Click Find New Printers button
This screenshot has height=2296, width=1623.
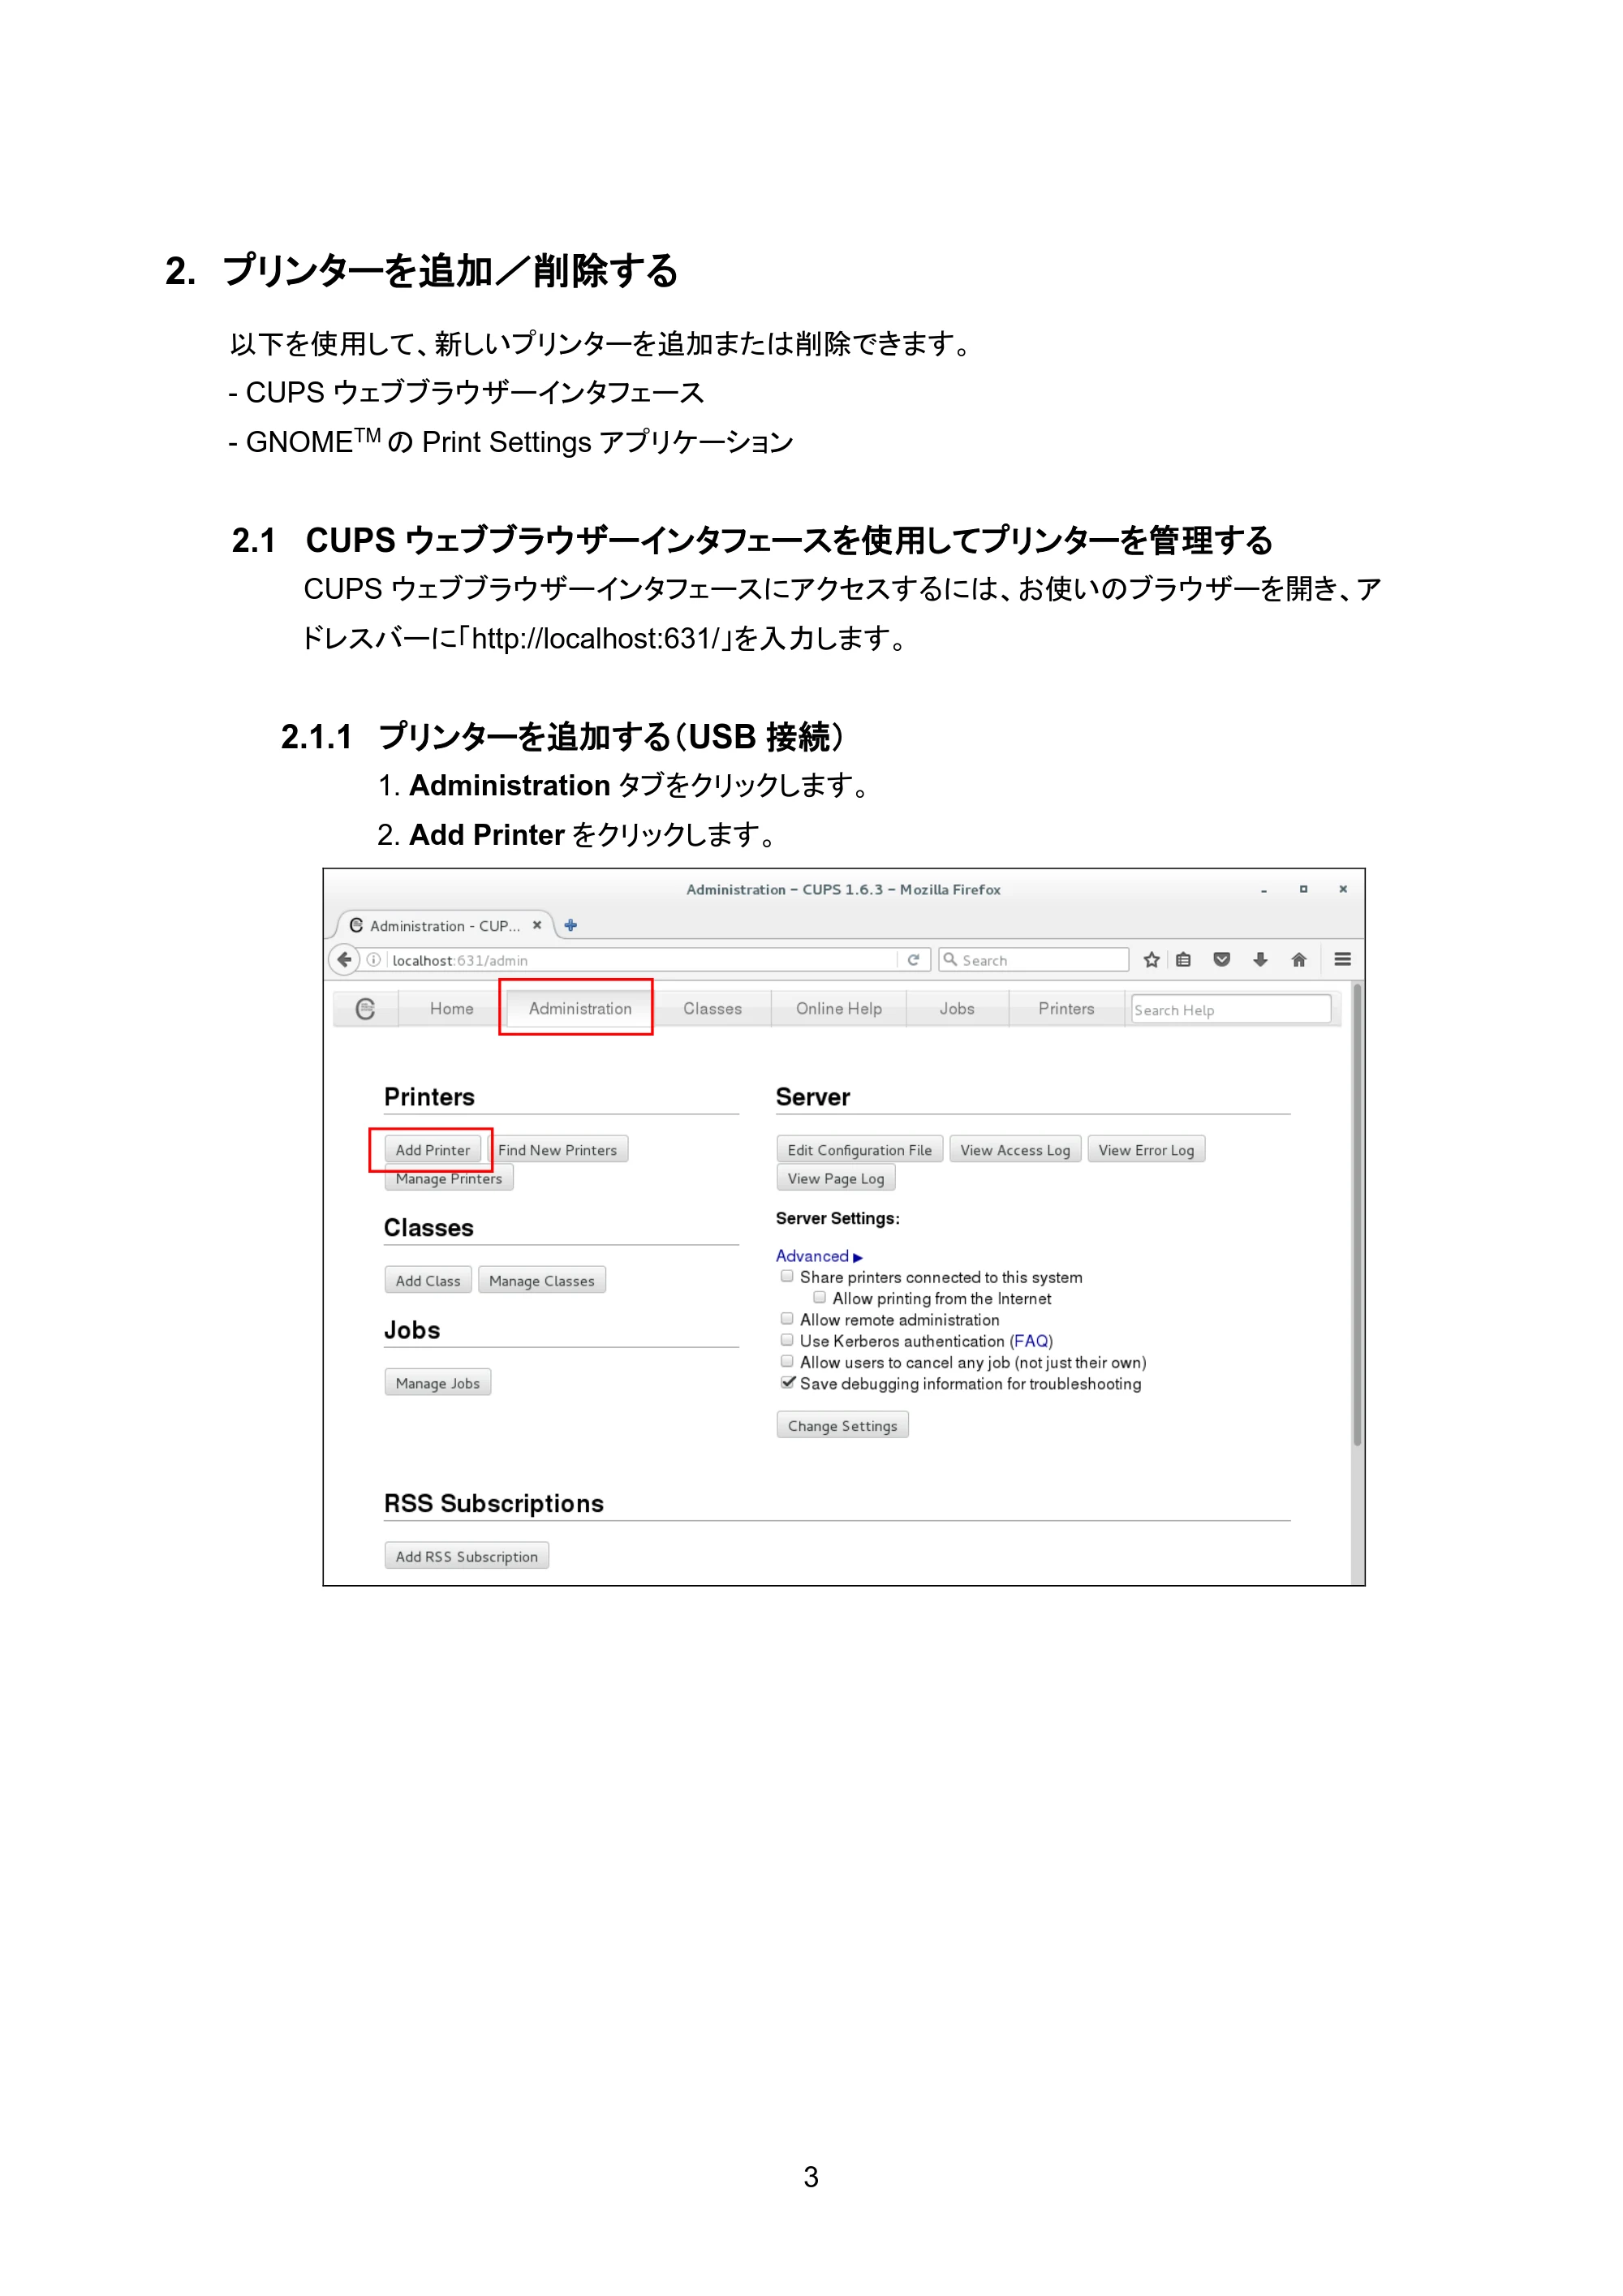point(557,1150)
